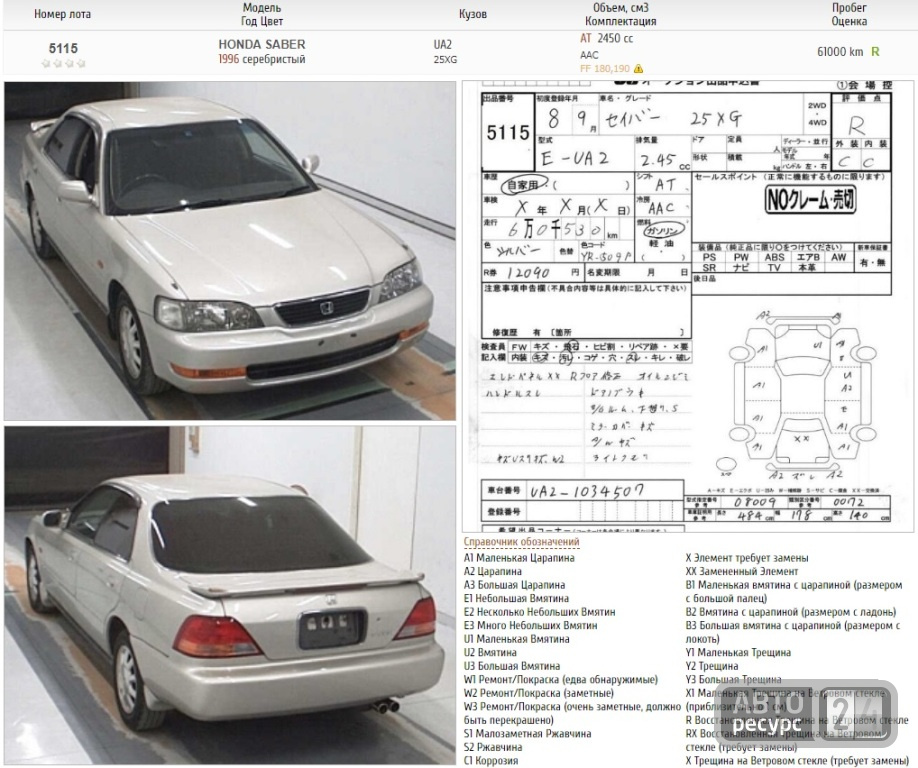Click the 'AT' transmission label
The image size is (918, 768).
tap(586, 38)
